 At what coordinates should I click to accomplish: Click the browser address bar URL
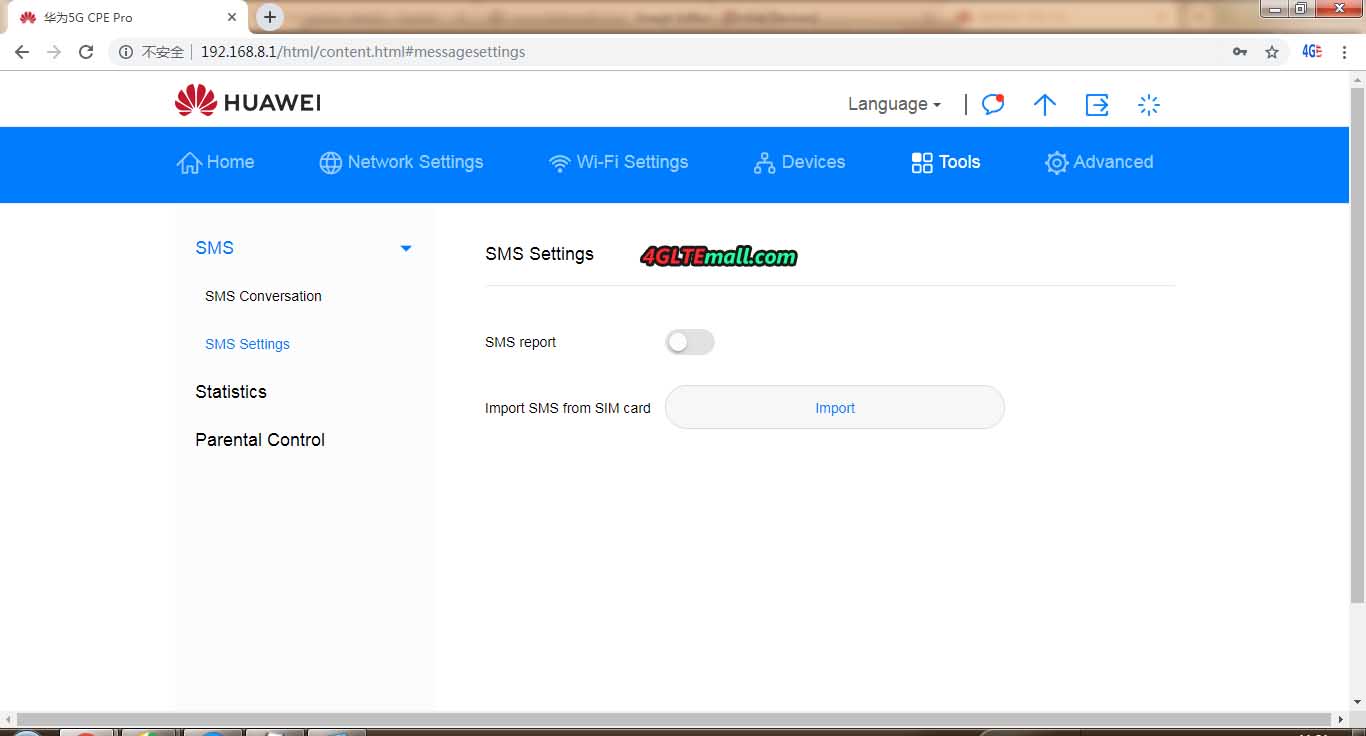362,52
